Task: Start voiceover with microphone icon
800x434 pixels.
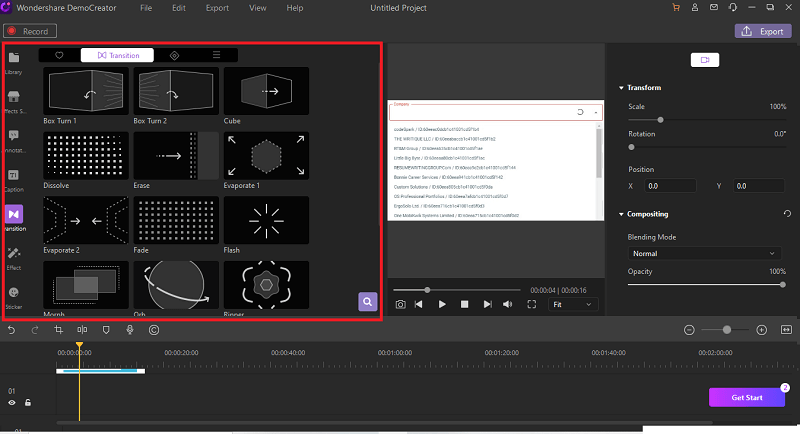Action: (x=130, y=330)
